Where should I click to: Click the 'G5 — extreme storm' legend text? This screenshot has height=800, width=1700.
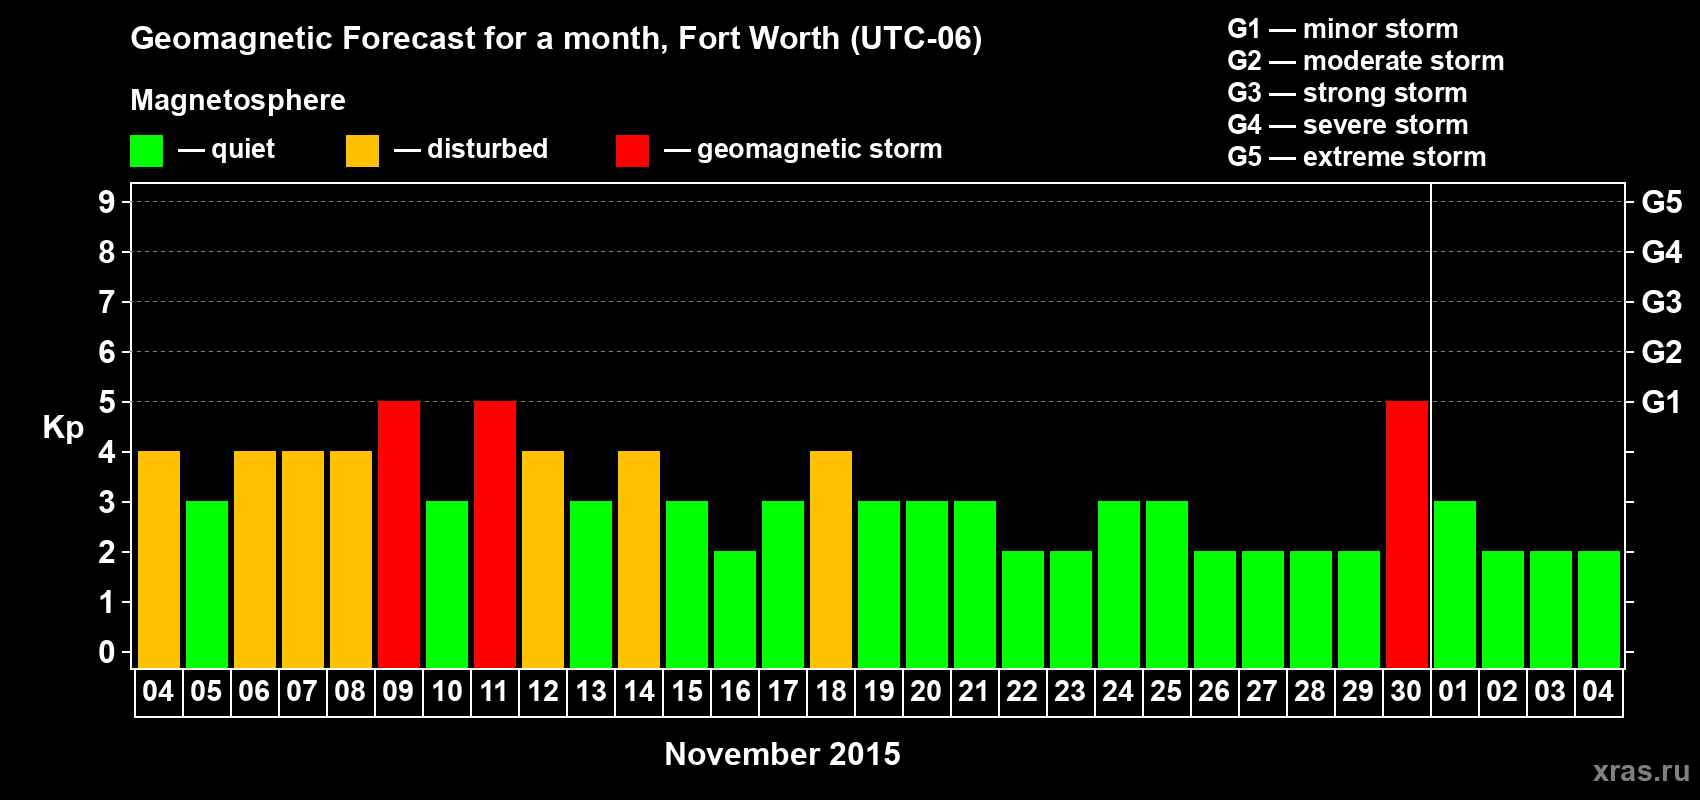1357,157
